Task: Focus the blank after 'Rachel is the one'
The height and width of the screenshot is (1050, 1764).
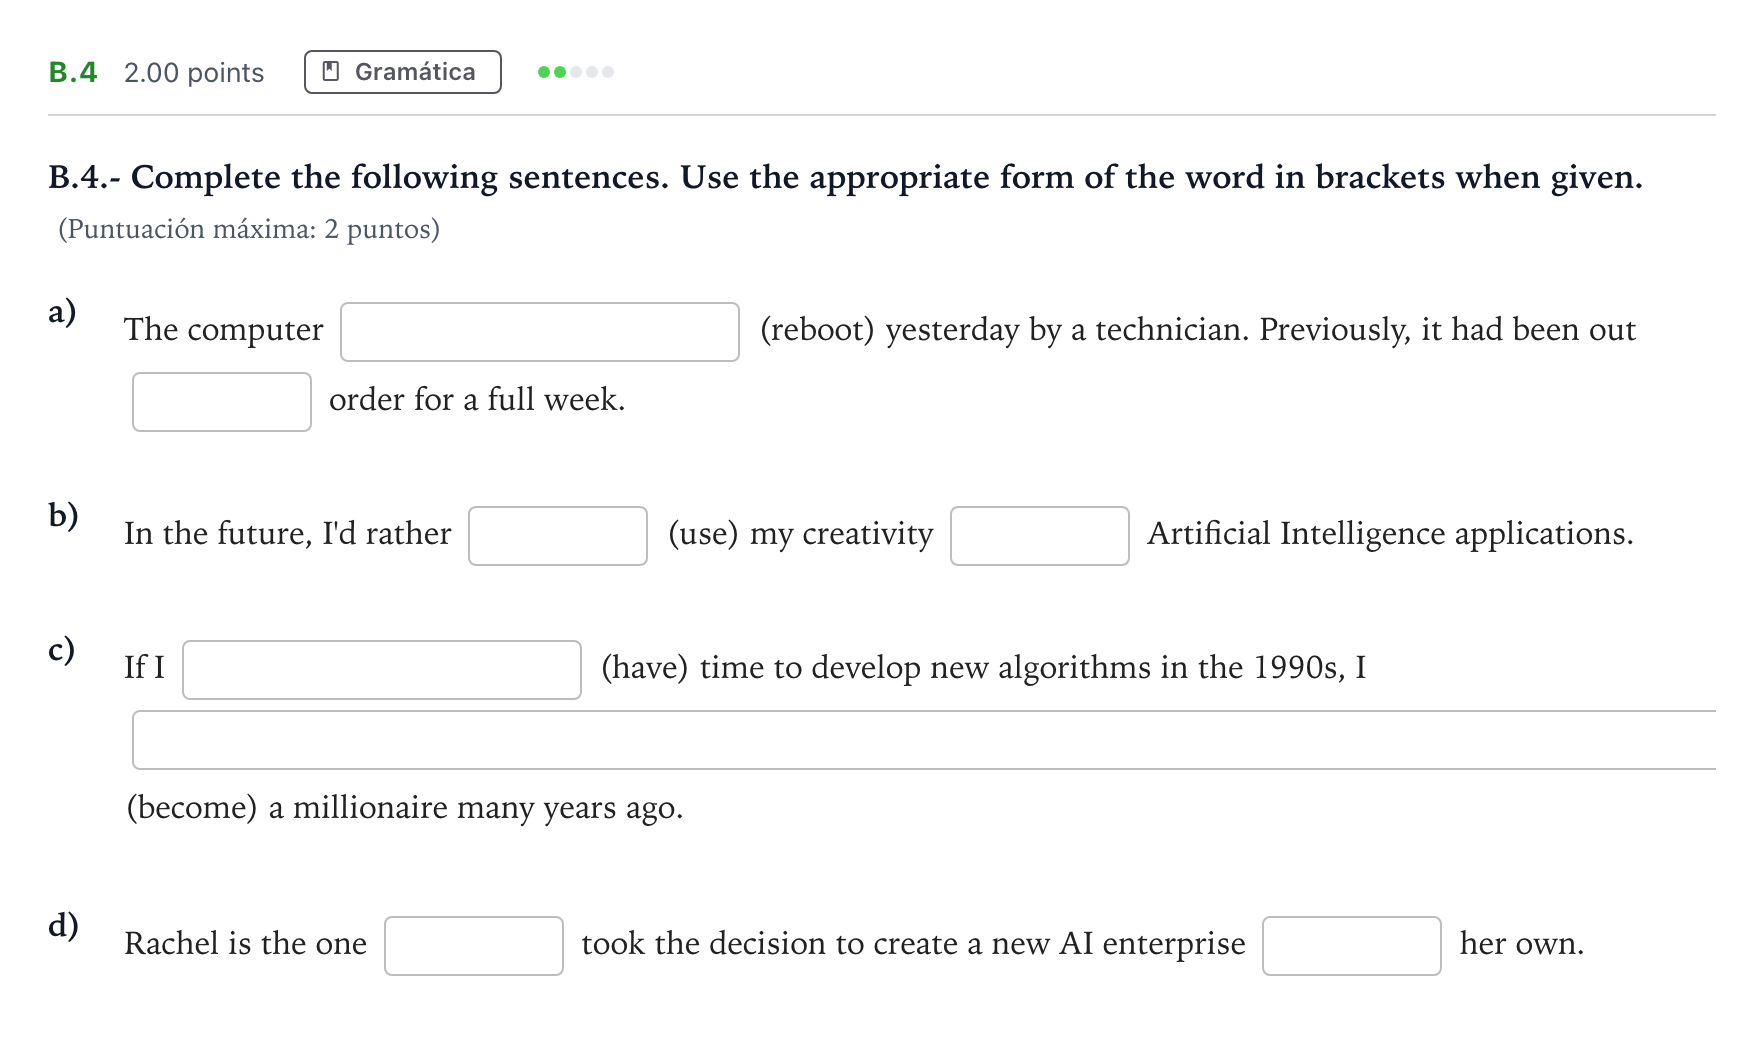Action: tap(474, 946)
